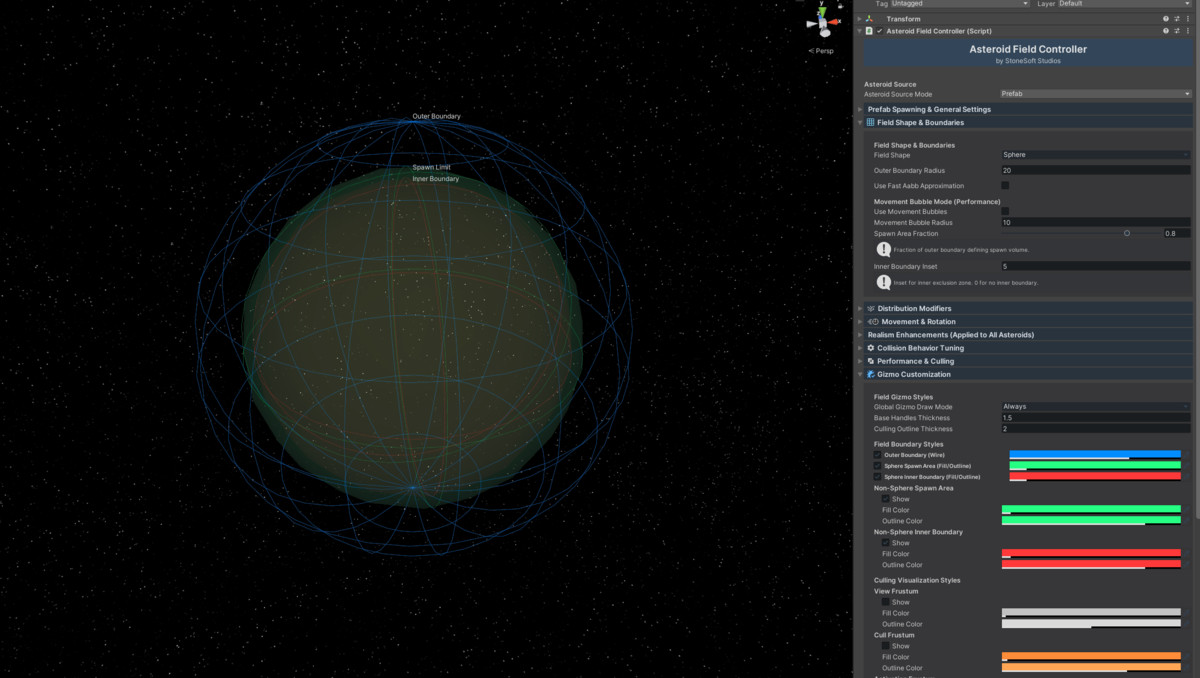The image size is (1200, 678).
Task: Expand Prefab Spawning & General Settings section
Action: (860, 109)
